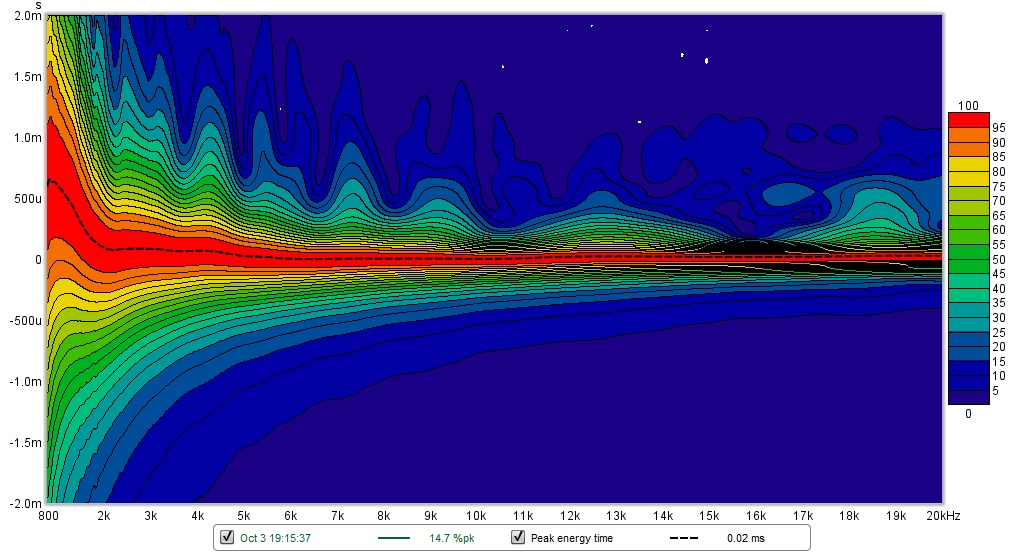
Task: Click the dark green trace line sample
Action: pos(394,538)
